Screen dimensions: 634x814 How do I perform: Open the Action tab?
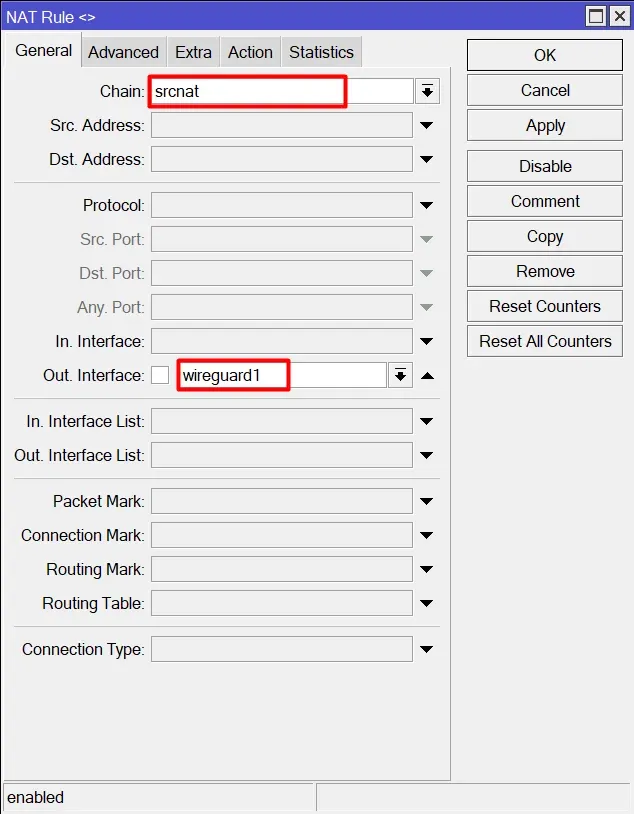coord(250,52)
